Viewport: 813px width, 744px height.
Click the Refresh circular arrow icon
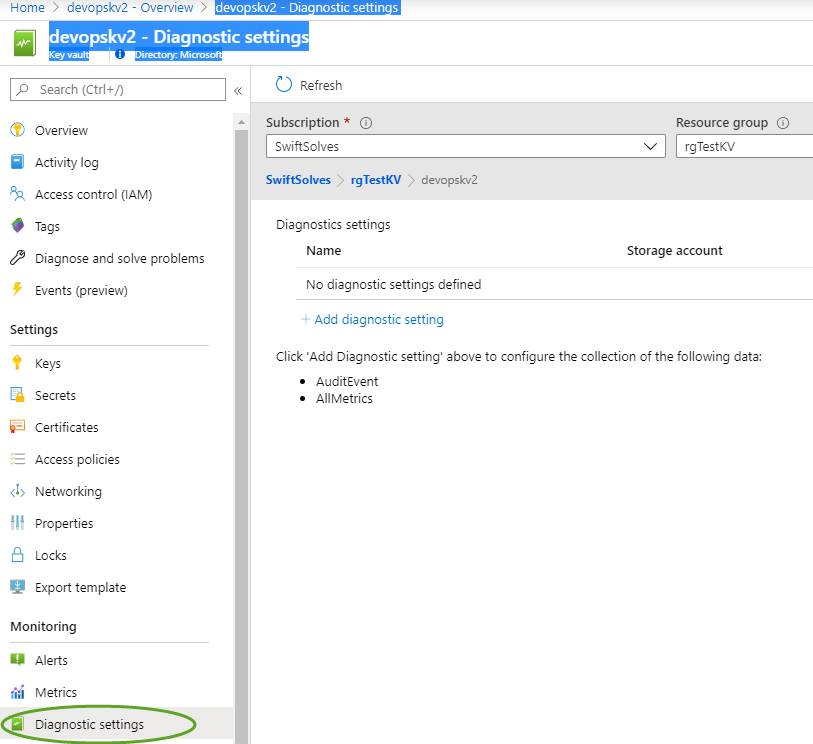point(284,85)
